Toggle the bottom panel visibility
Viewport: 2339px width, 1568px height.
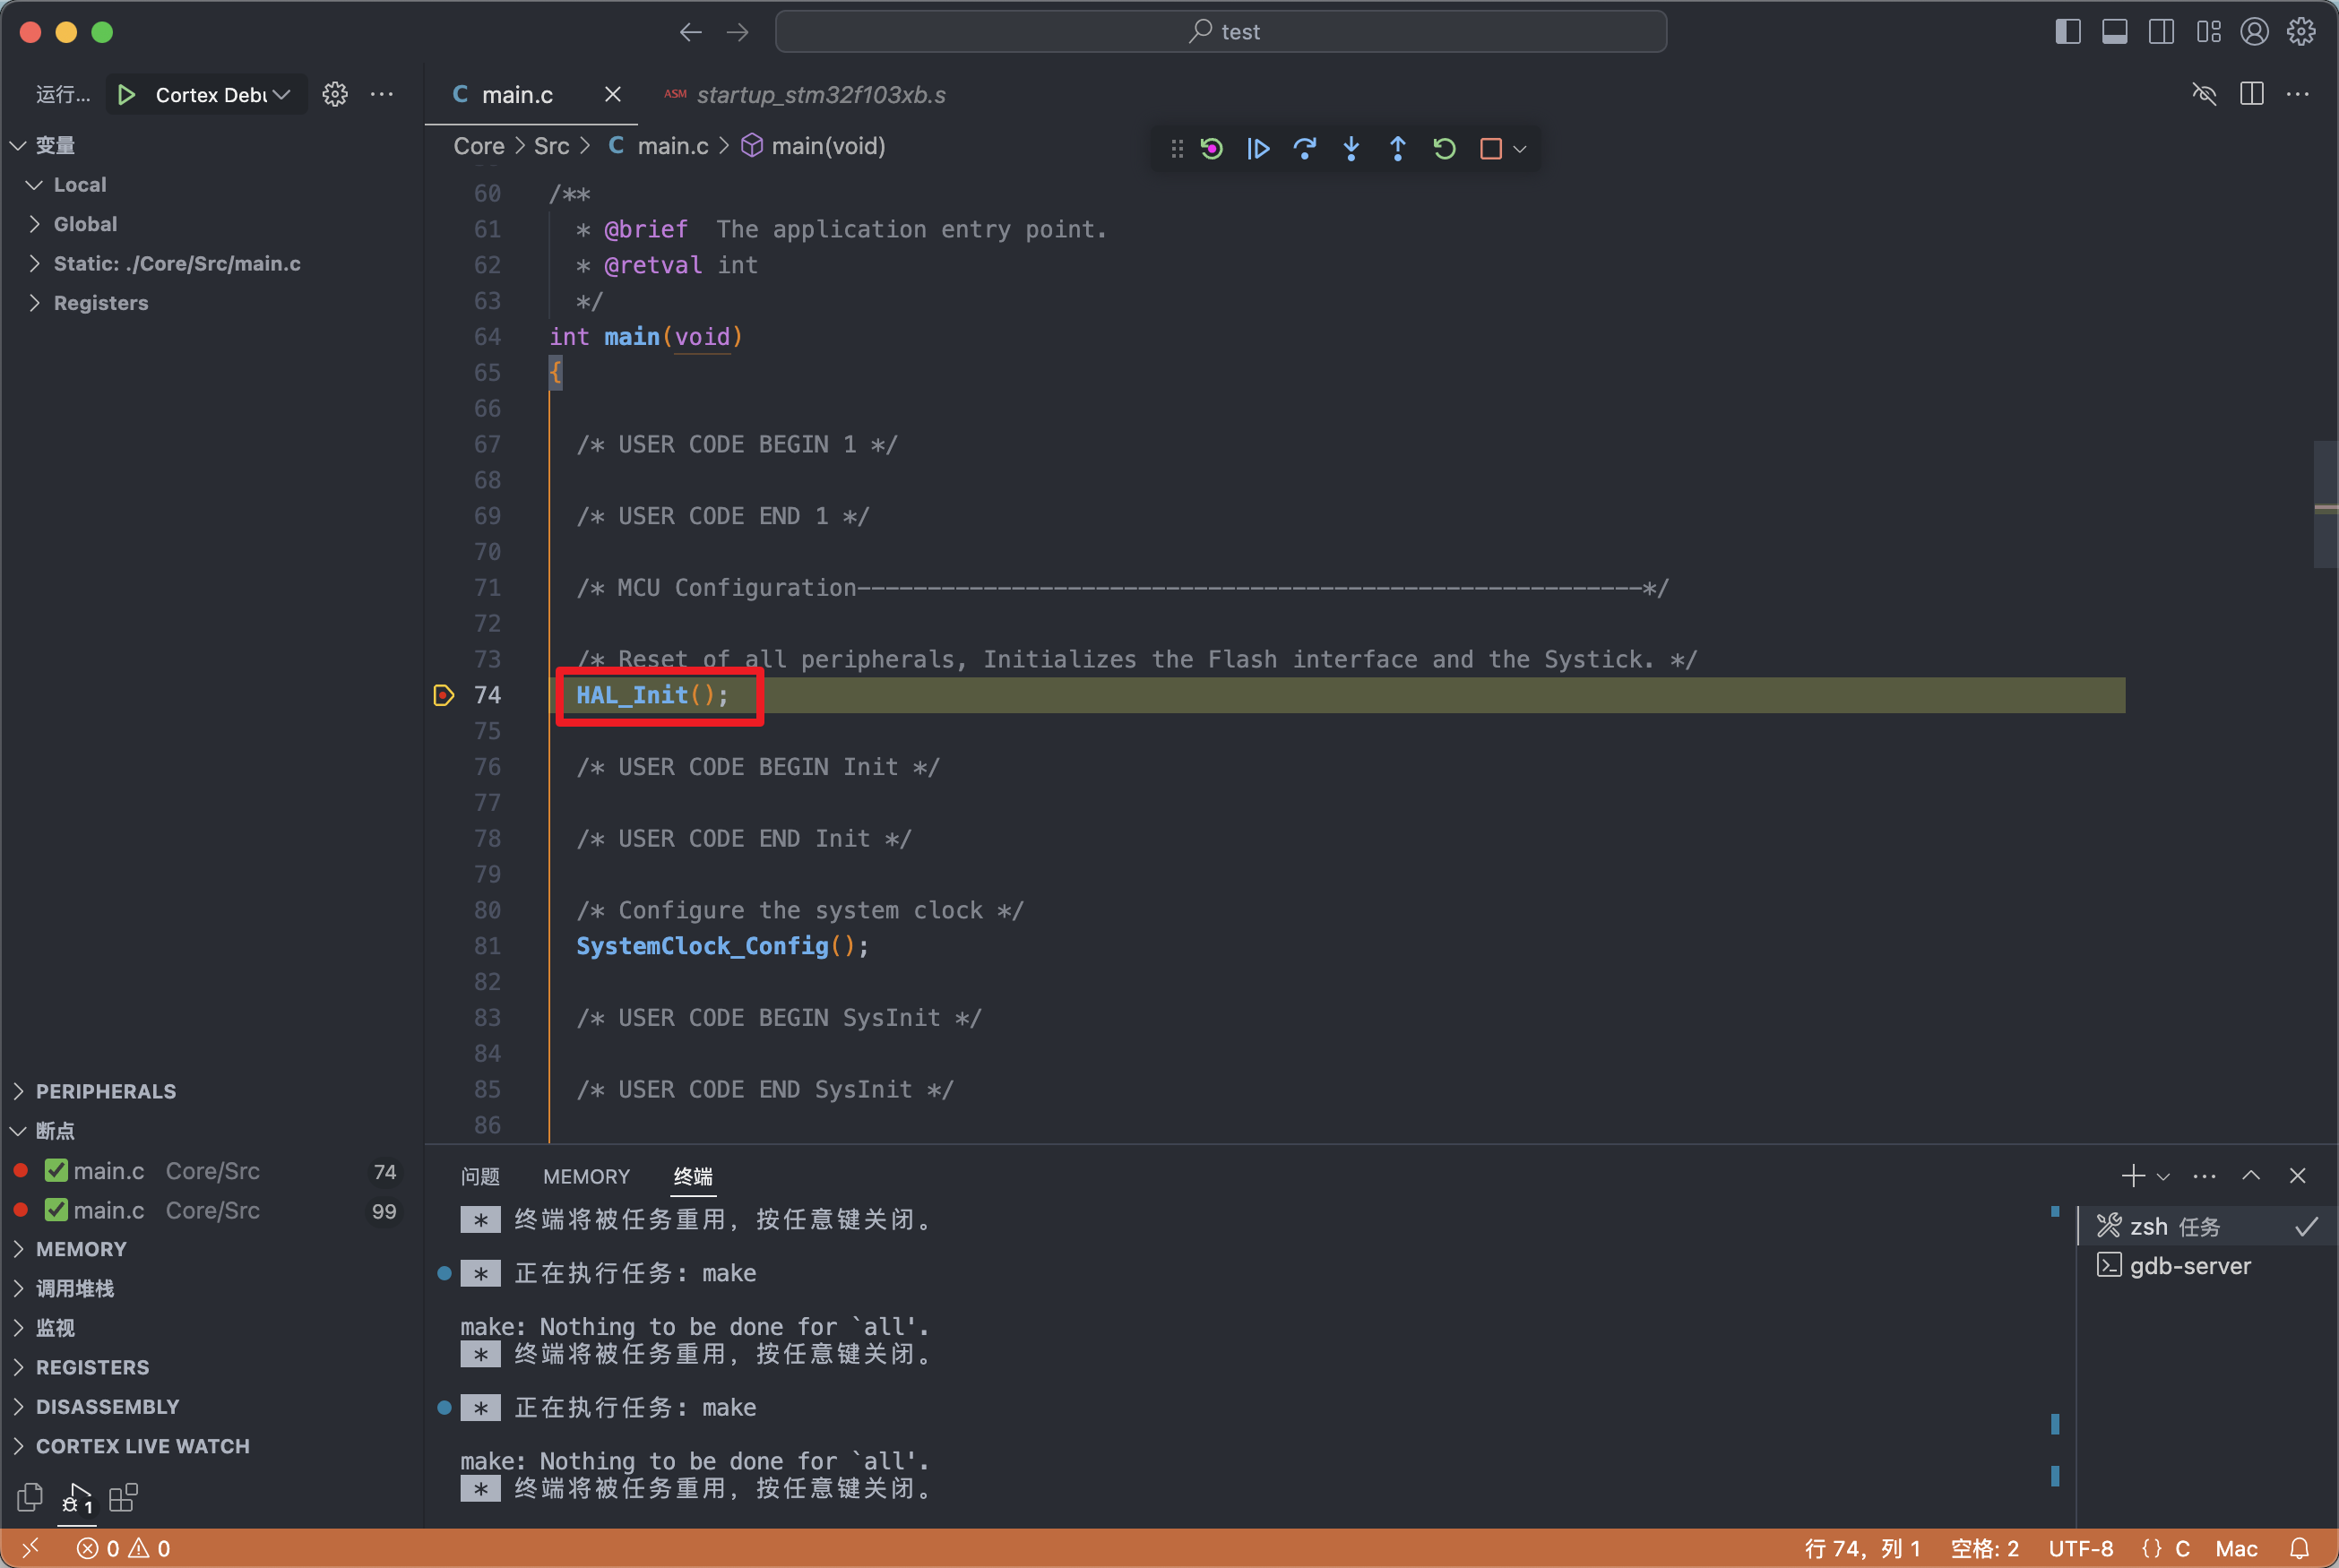(2114, 32)
